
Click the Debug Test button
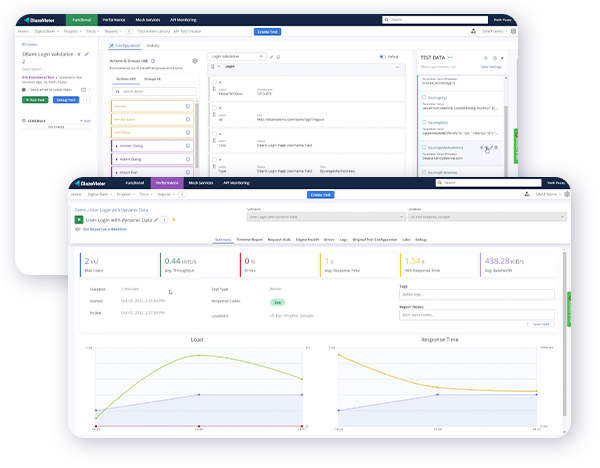click(x=66, y=100)
